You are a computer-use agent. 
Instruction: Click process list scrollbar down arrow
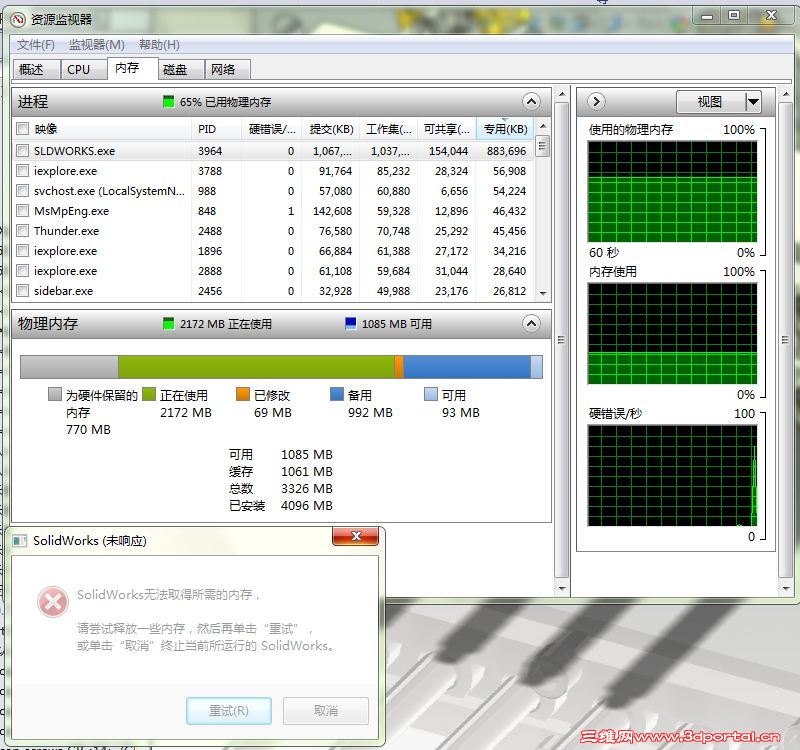(543, 293)
